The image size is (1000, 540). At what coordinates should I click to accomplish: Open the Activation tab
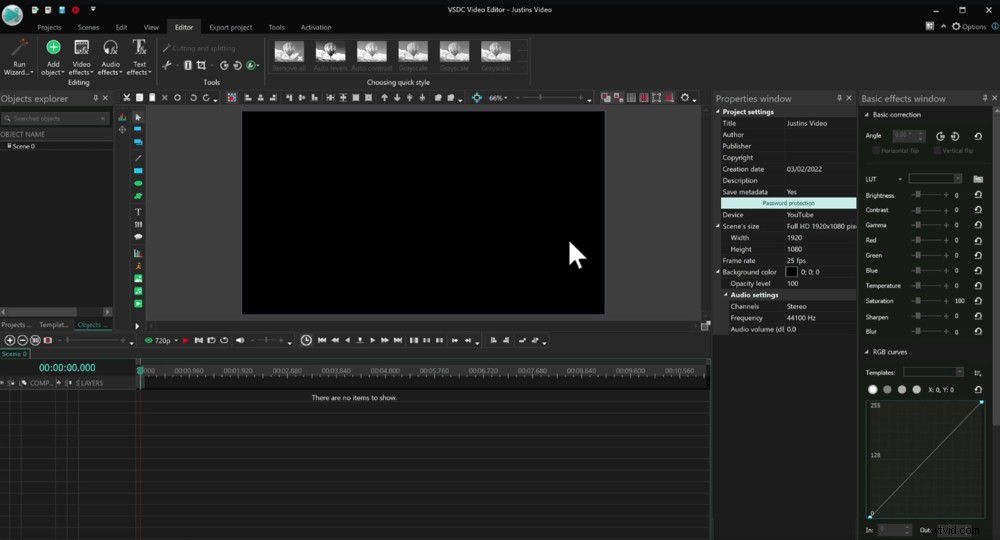tap(316, 27)
